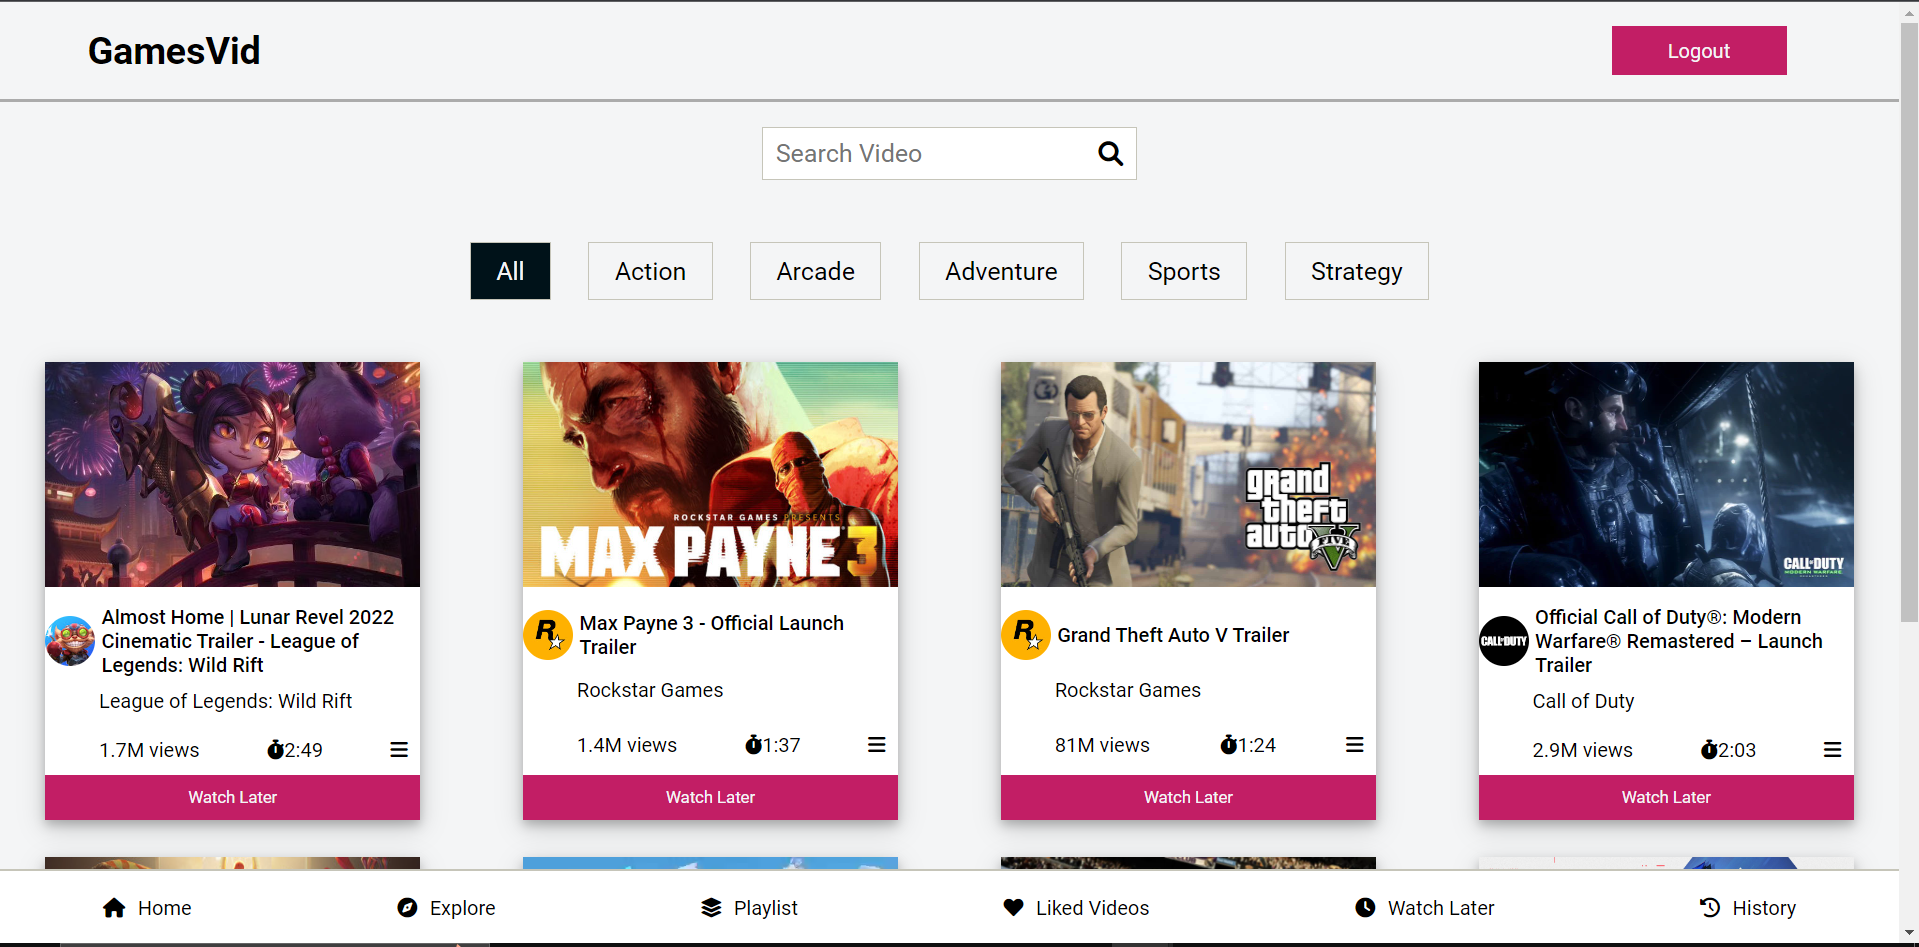Open the History page
The image size is (1919, 947).
tap(1747, 908)
